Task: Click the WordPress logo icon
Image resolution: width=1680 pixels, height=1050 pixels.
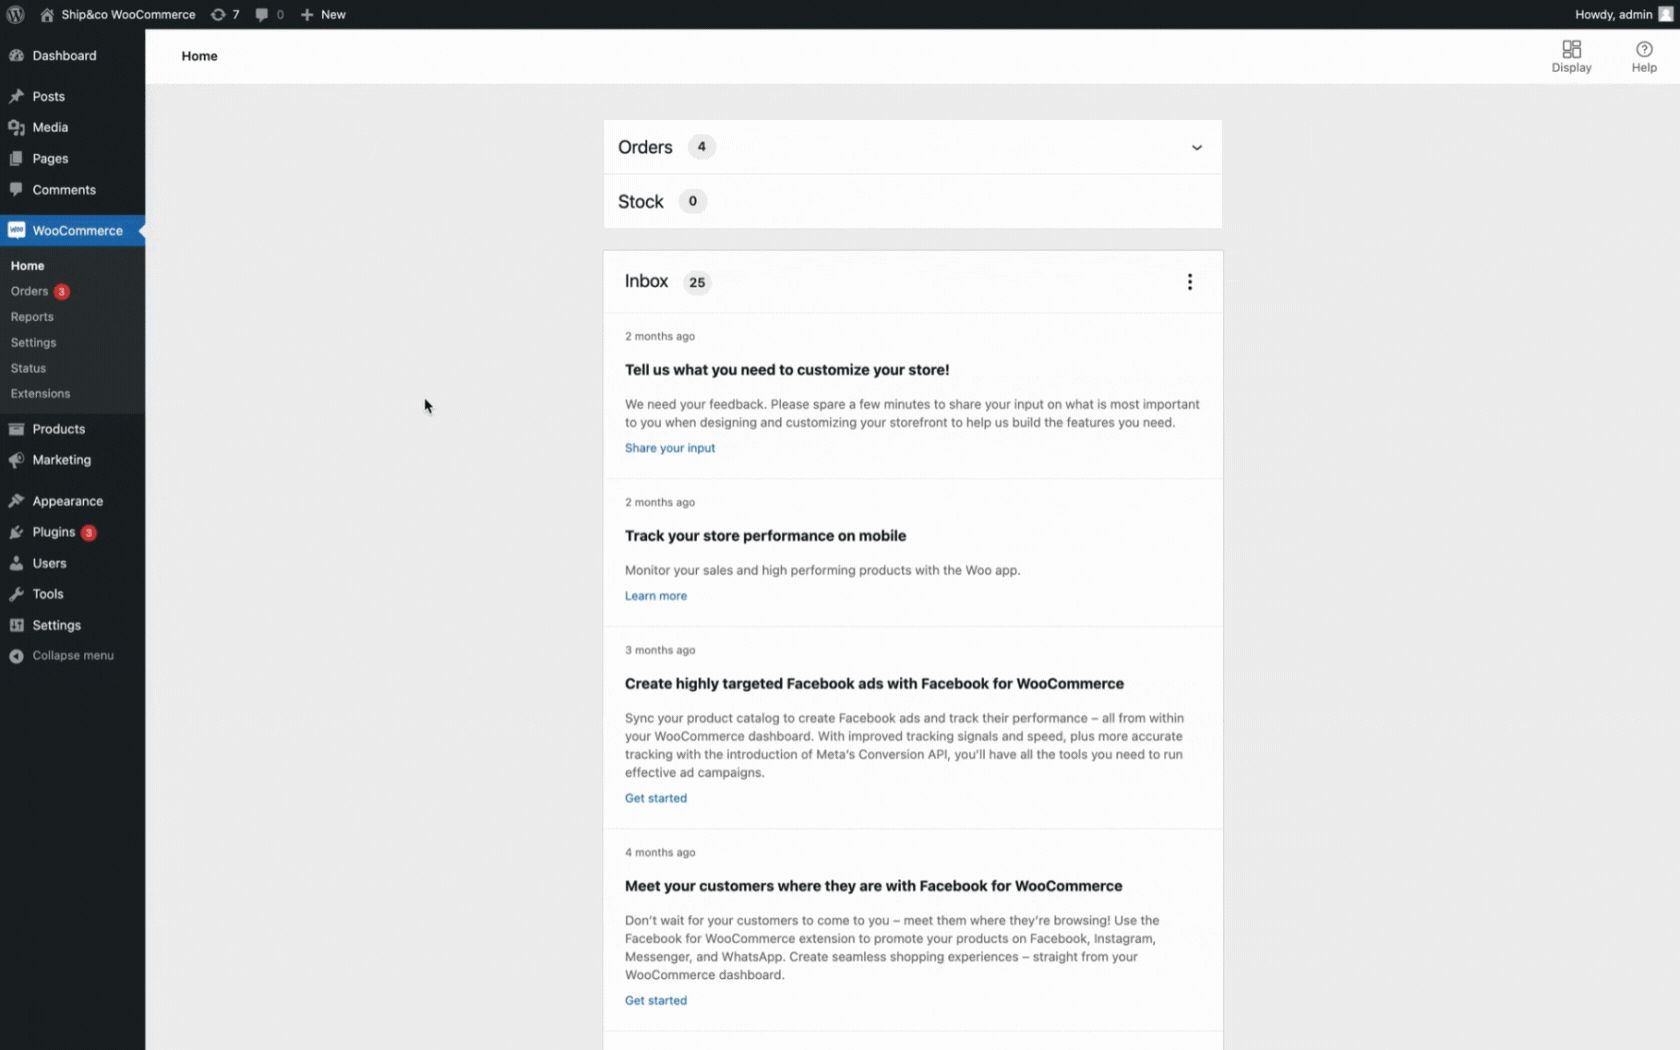Action: (x=16, y=14)
